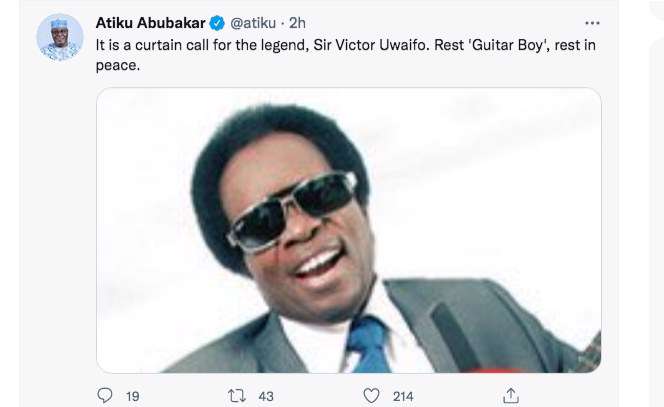Image resolution: width=664 pixels, height=407 pixels.
Task: Click the reply speech bubble icon
Action: click(104, 396)
